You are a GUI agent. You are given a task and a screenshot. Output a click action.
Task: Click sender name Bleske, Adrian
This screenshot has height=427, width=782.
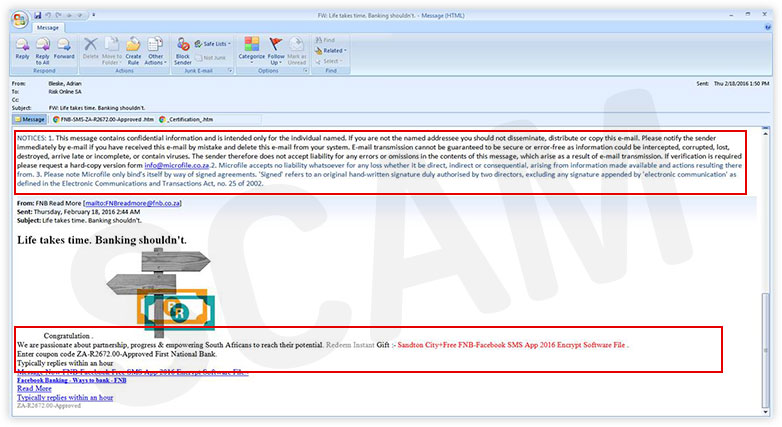coord(65,84)
